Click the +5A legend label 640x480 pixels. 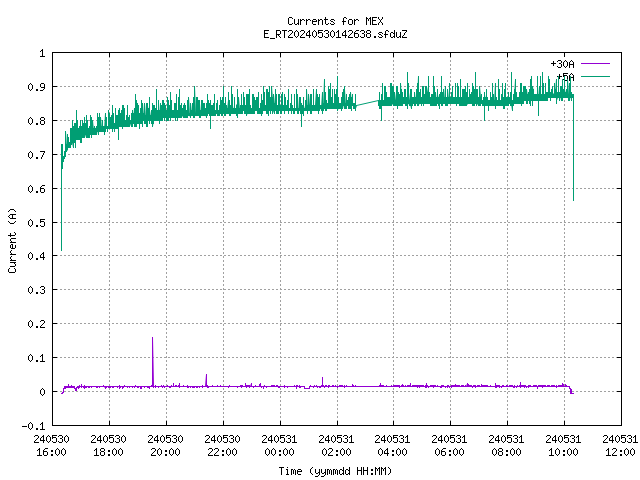565,77
